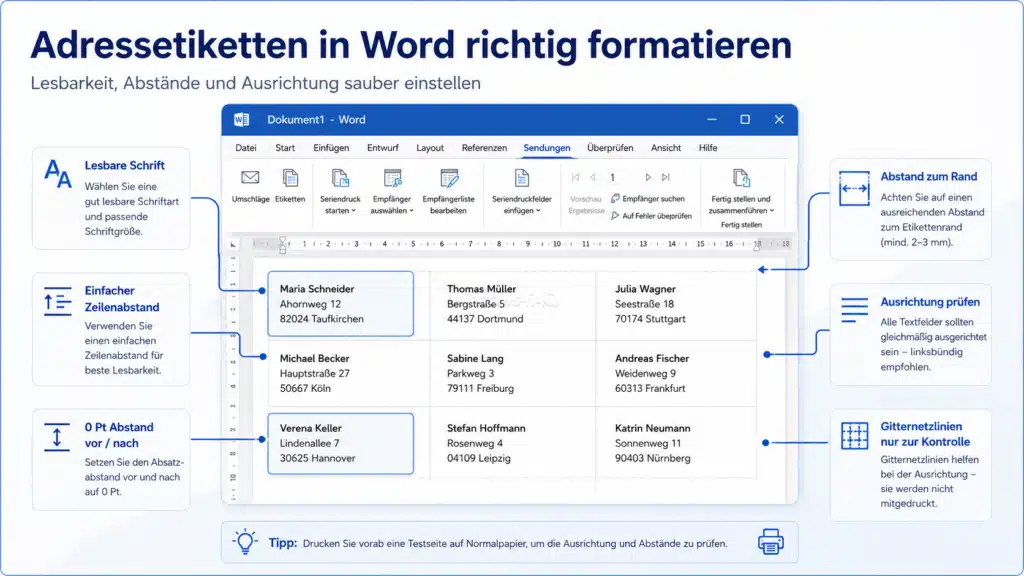Image resolution: width=1024 pixels, height=576 pixels.
Task: Jump to last record arrow
Action: 665,177
